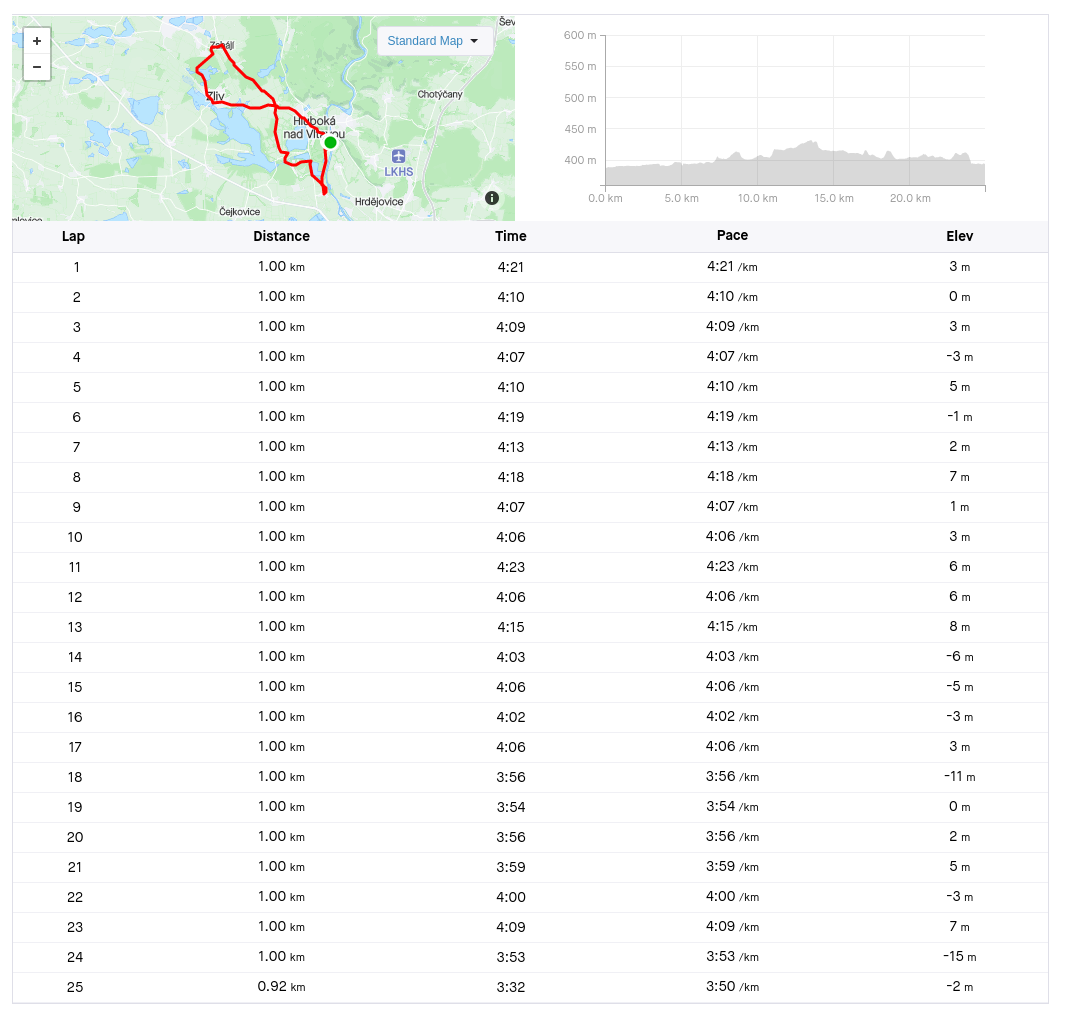
Task: Click the green start marker on the map
Action: 330,142
